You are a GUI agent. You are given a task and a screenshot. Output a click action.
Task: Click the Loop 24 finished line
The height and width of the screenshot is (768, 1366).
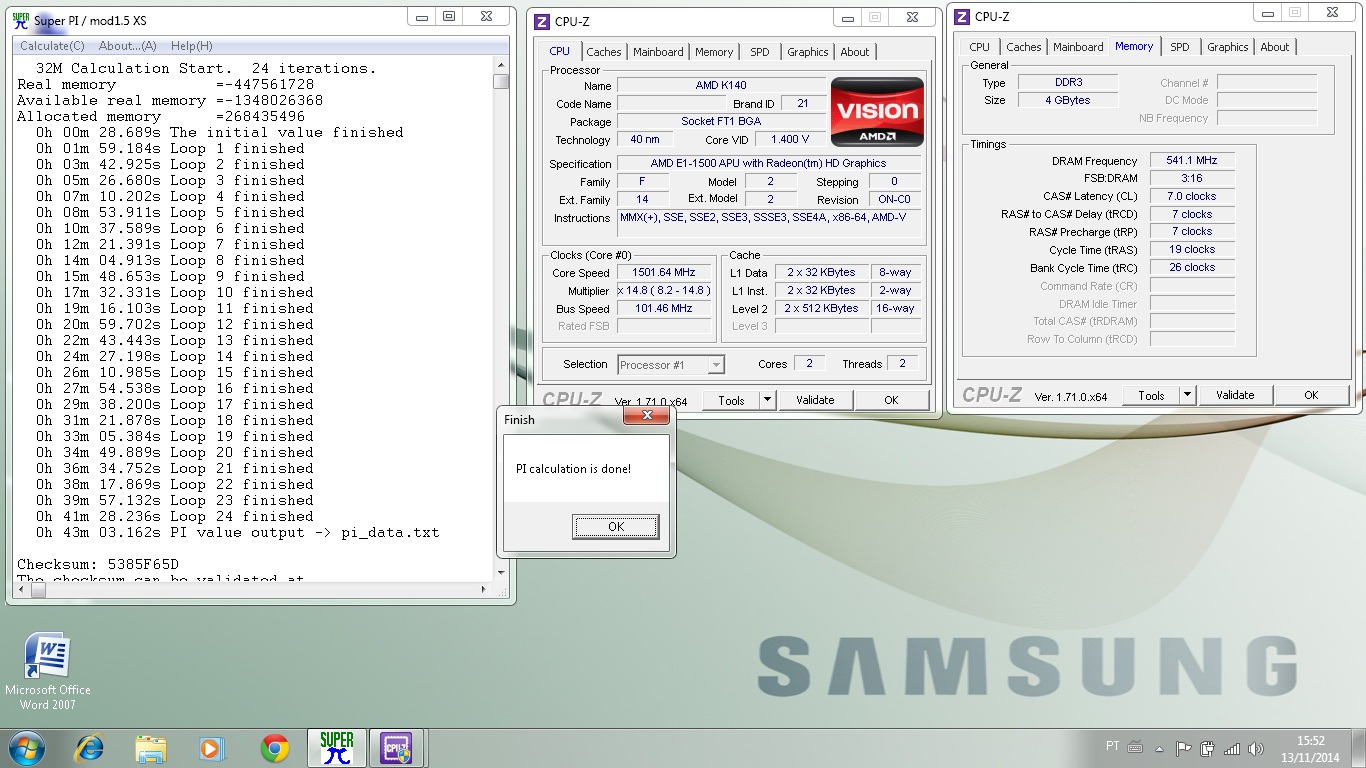tap(175, 516)
